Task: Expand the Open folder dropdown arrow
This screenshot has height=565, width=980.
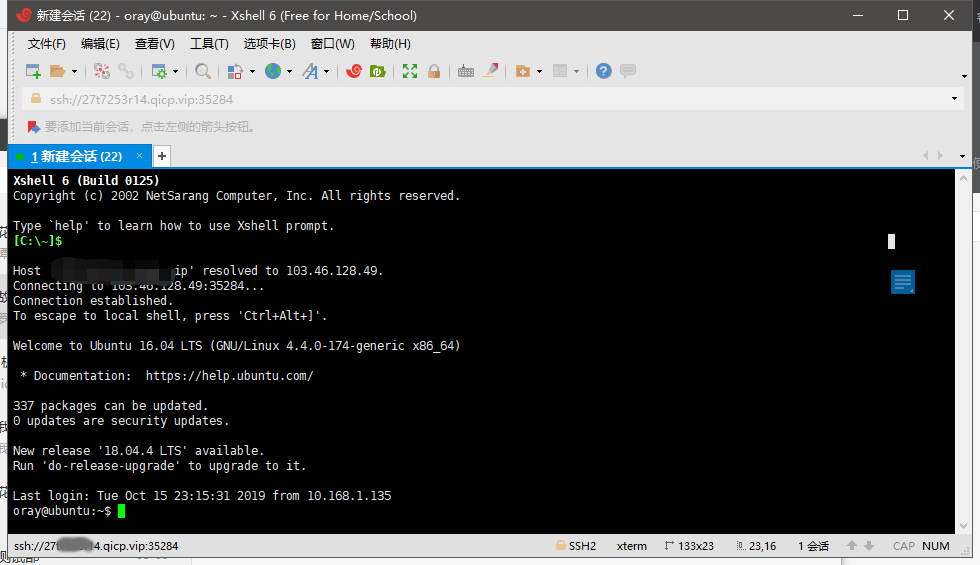Action: [74, 72]
